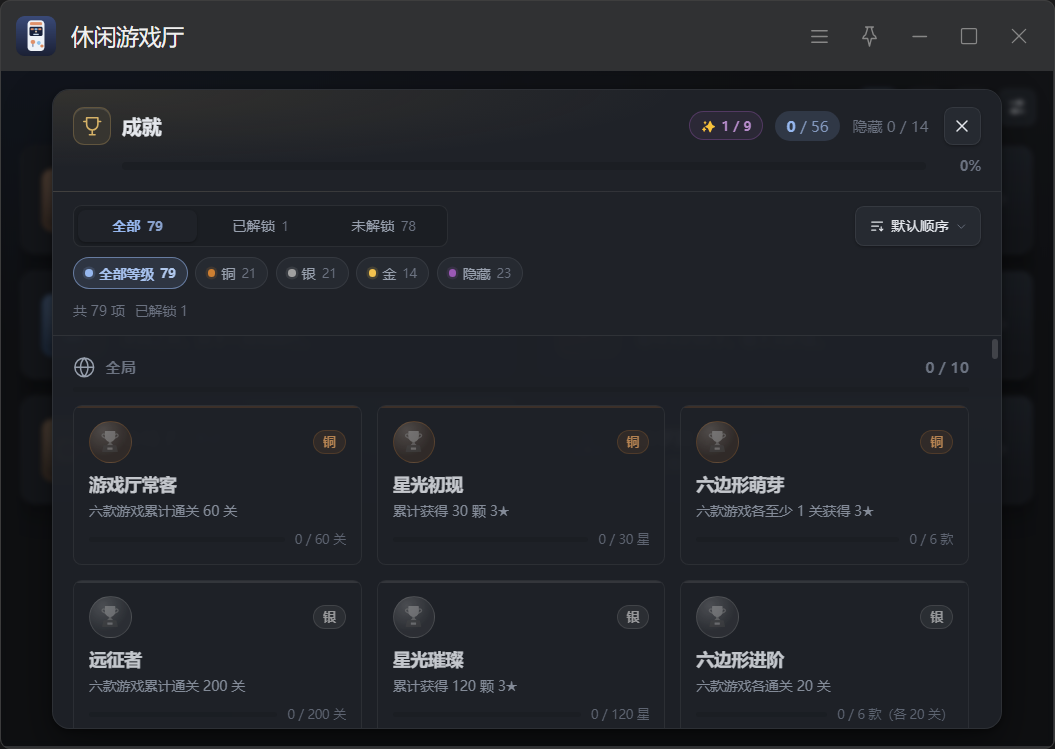Viewport: 1055px width, 749px height.
Task: Open the 游戏厅常客 achievement title
Action: [x=133, y=485]
